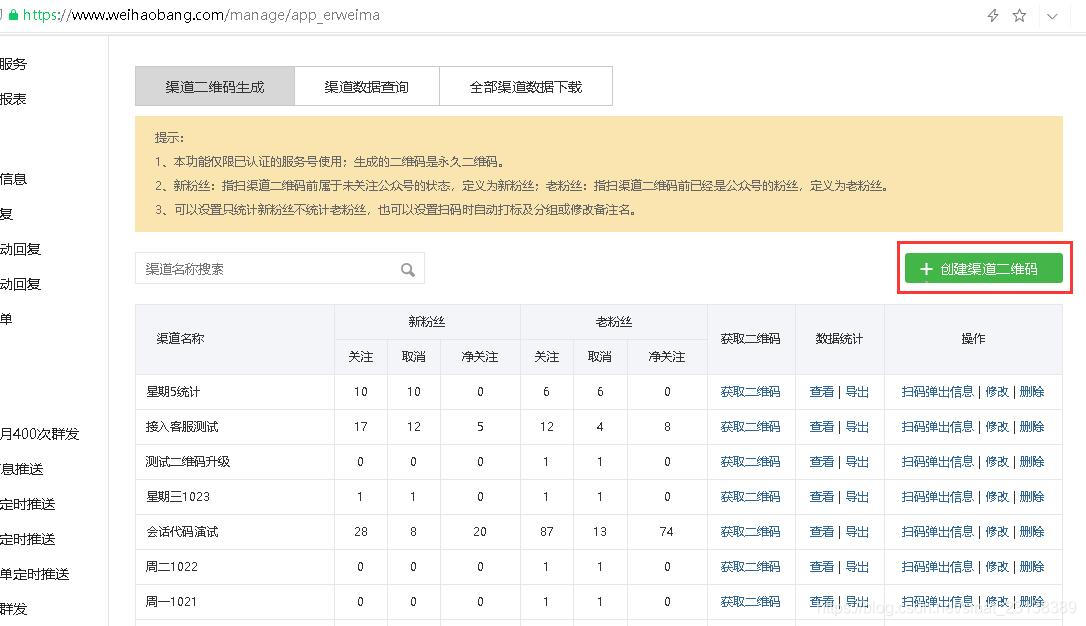Click the 老粉丝 column header

[x=614, y=321]
